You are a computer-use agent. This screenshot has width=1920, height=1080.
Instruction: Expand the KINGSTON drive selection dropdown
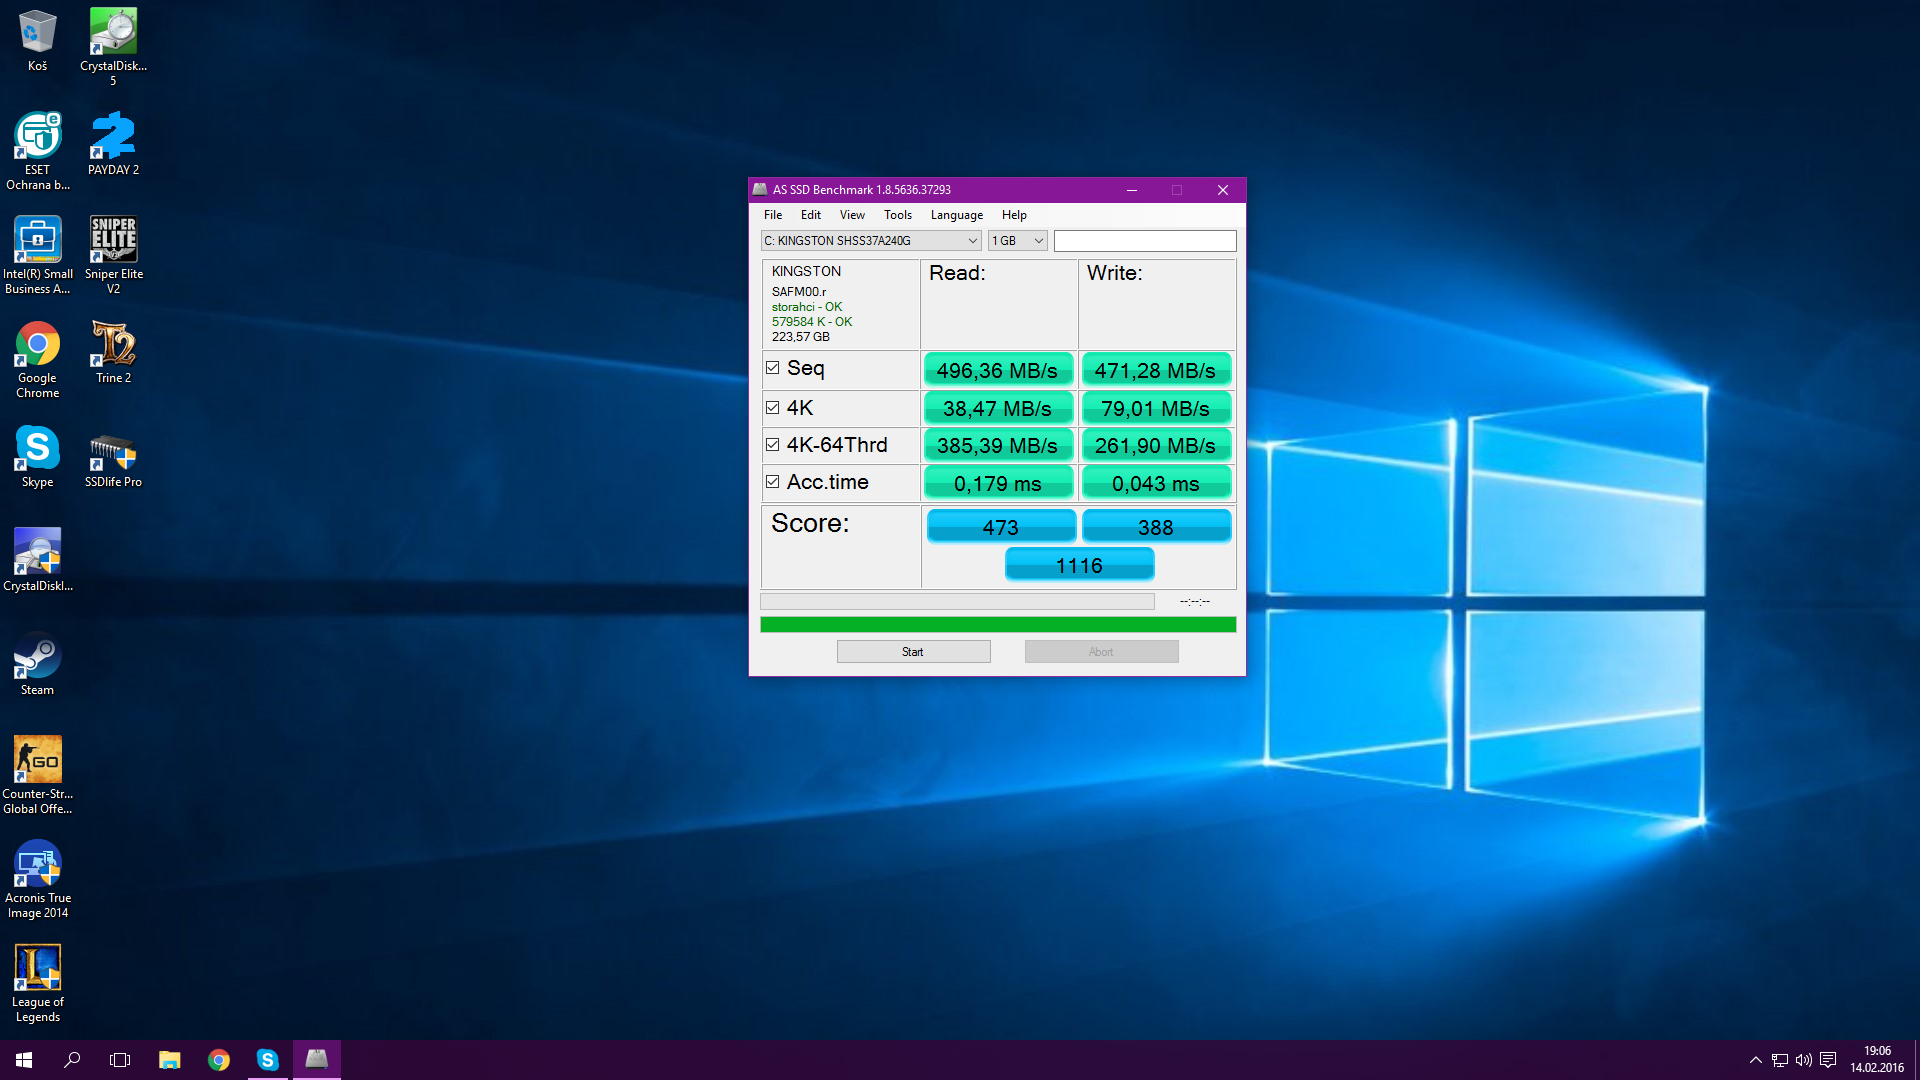pyautogui.click(x=871, y=241)
